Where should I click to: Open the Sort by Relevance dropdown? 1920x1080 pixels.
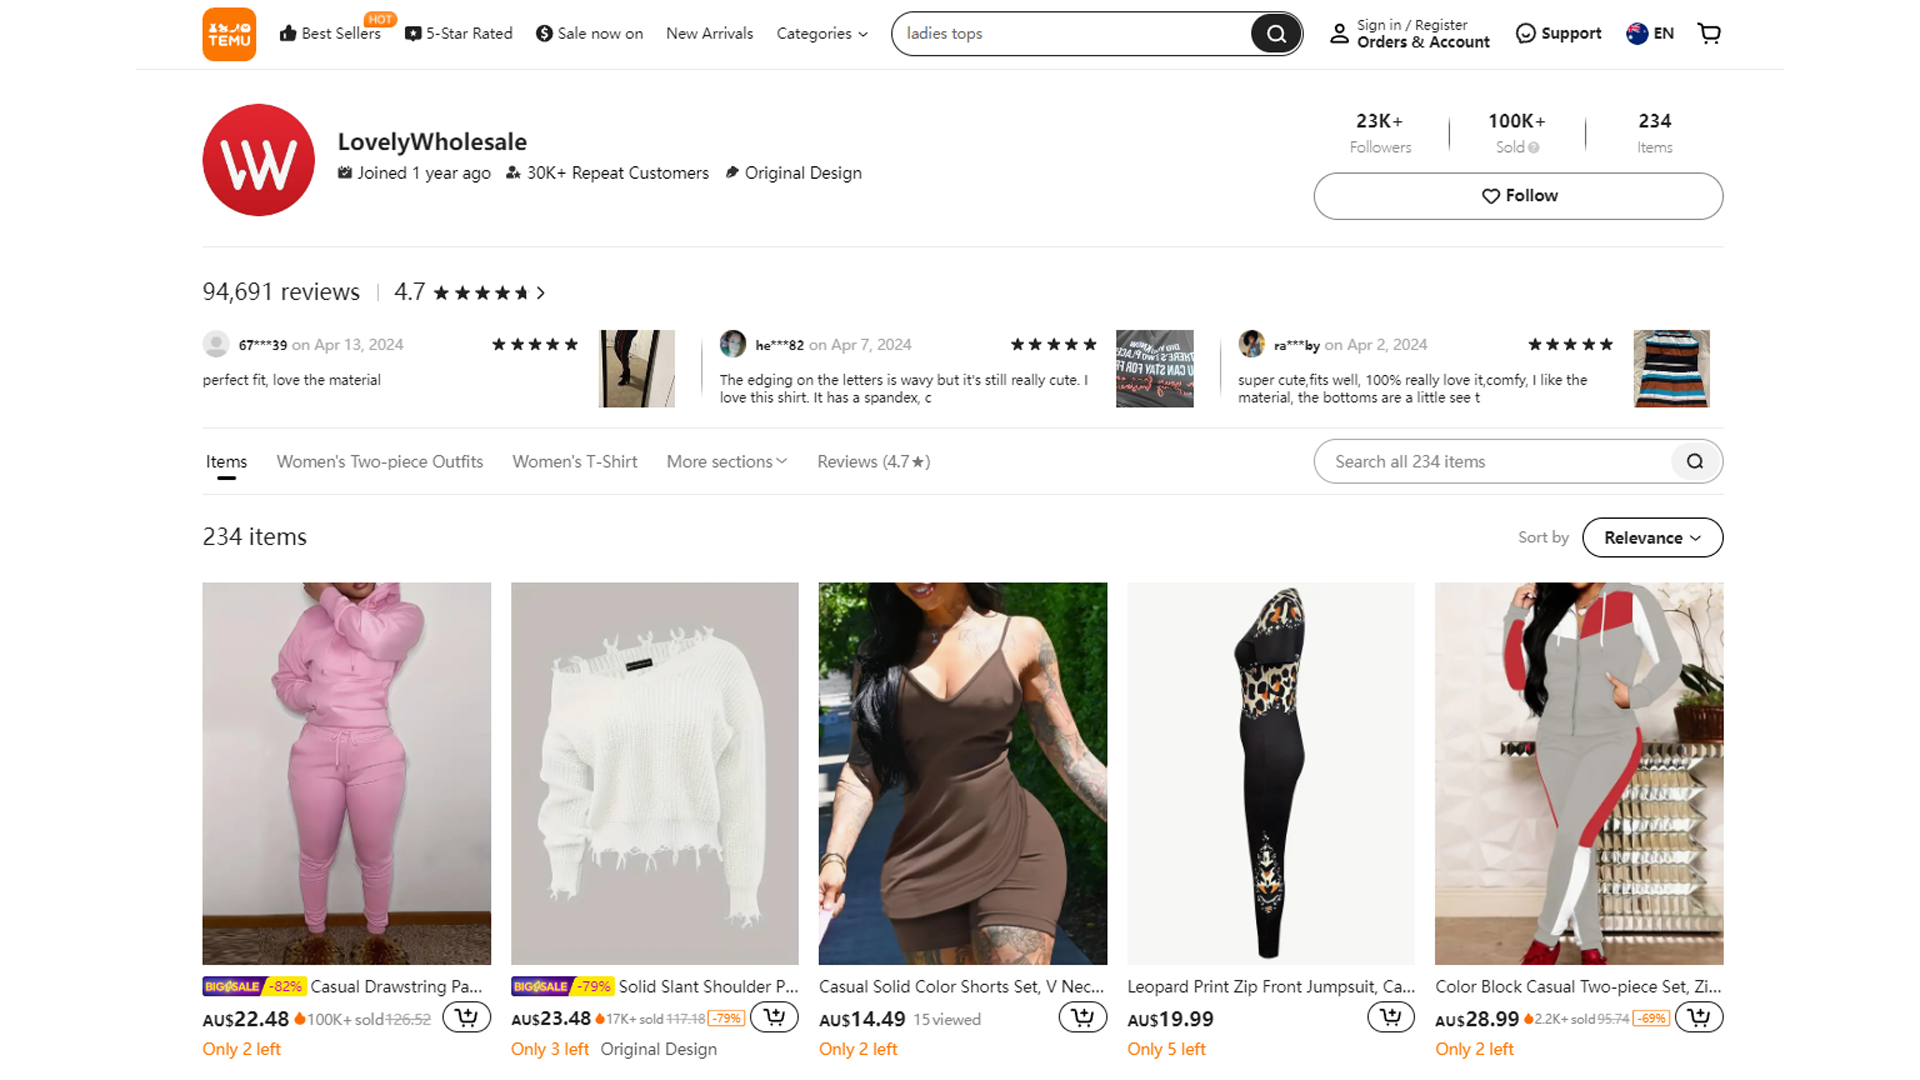[1652, 538]
